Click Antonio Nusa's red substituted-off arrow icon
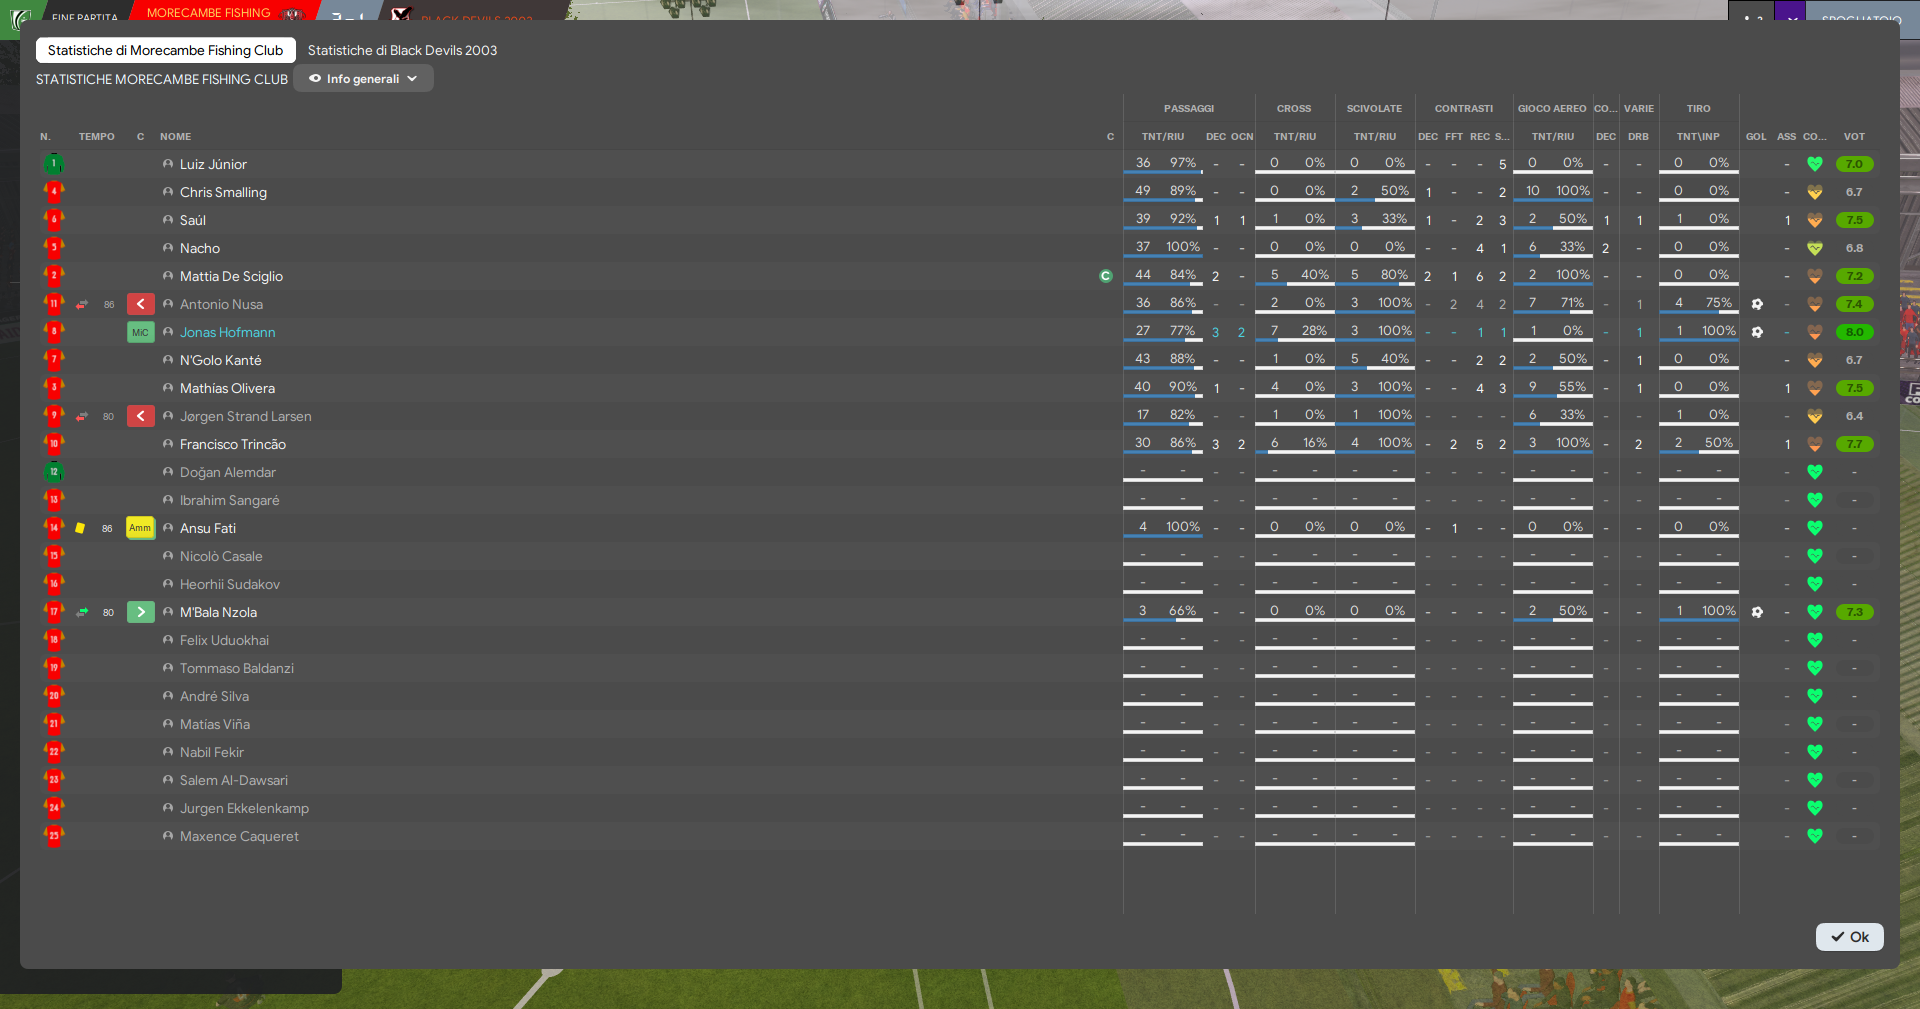This screenshot has width=1920, height=1009. 141,304
